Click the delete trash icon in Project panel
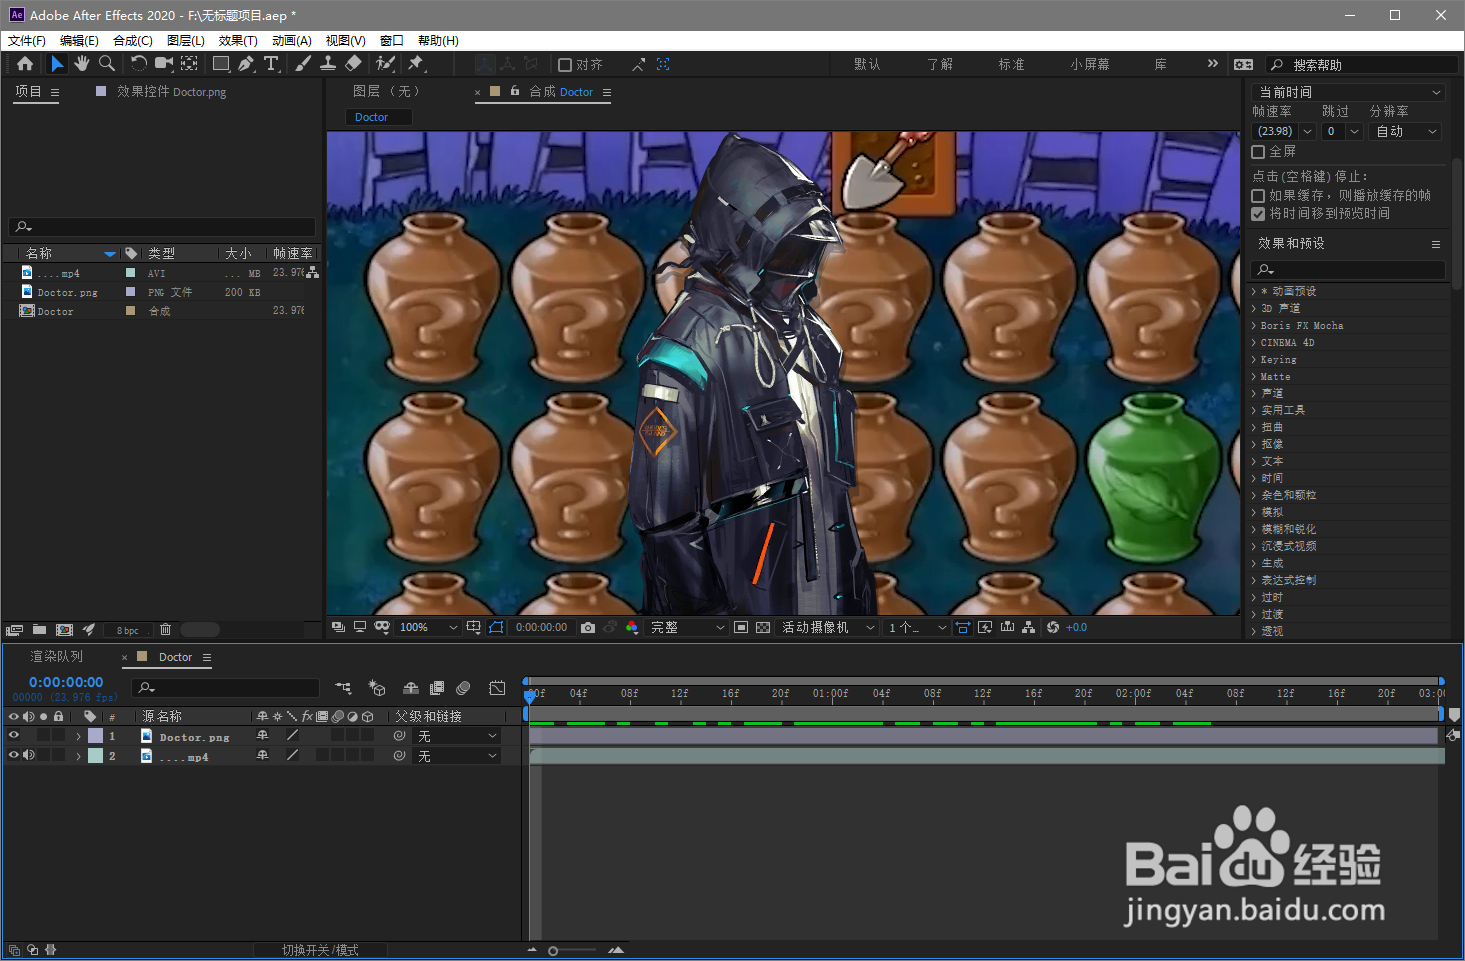1465x961 pixels. coord(166,630)
